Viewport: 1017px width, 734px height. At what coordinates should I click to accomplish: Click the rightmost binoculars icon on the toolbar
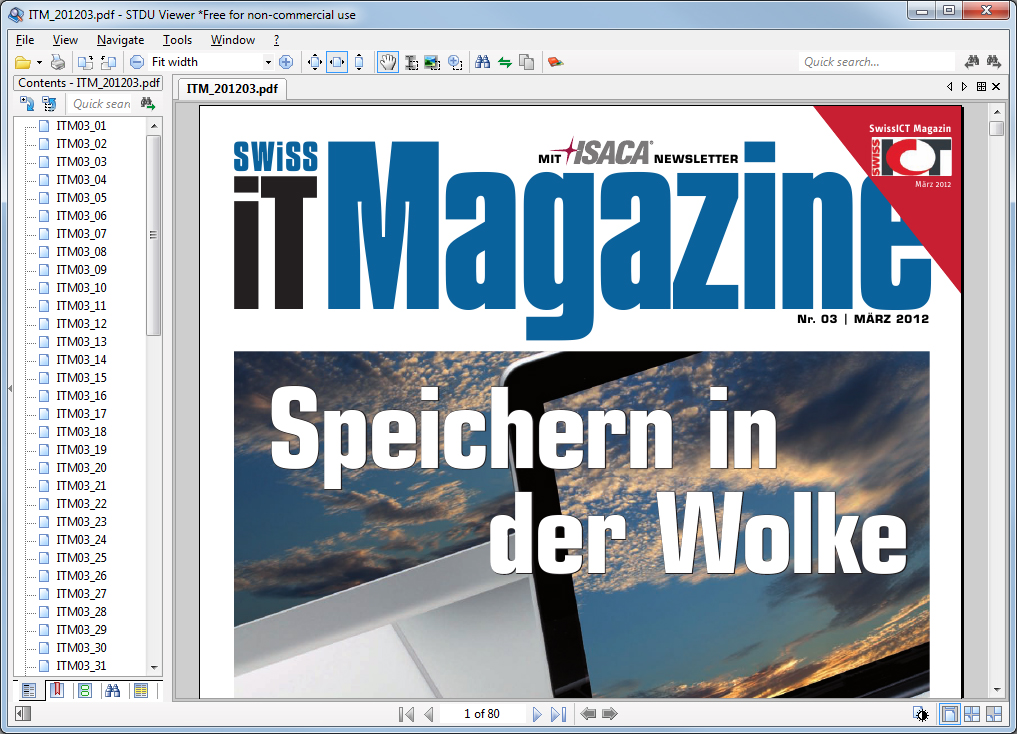click(994, 62)
